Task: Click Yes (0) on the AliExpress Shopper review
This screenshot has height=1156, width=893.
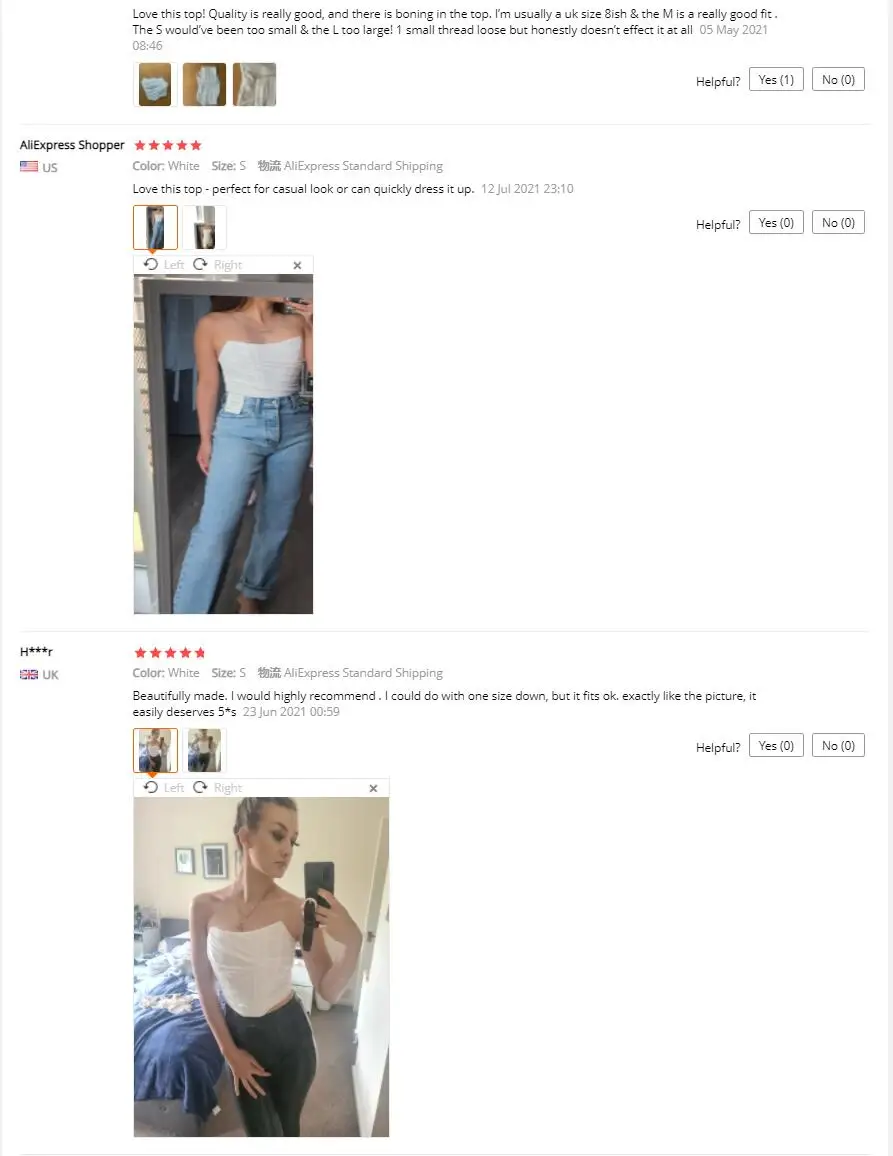Action: (x=776, y=223)
